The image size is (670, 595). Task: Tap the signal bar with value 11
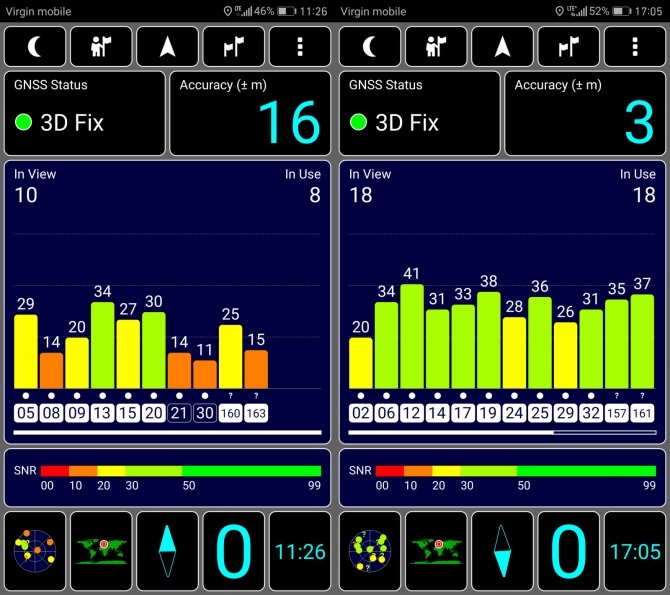tap(205, 374)
